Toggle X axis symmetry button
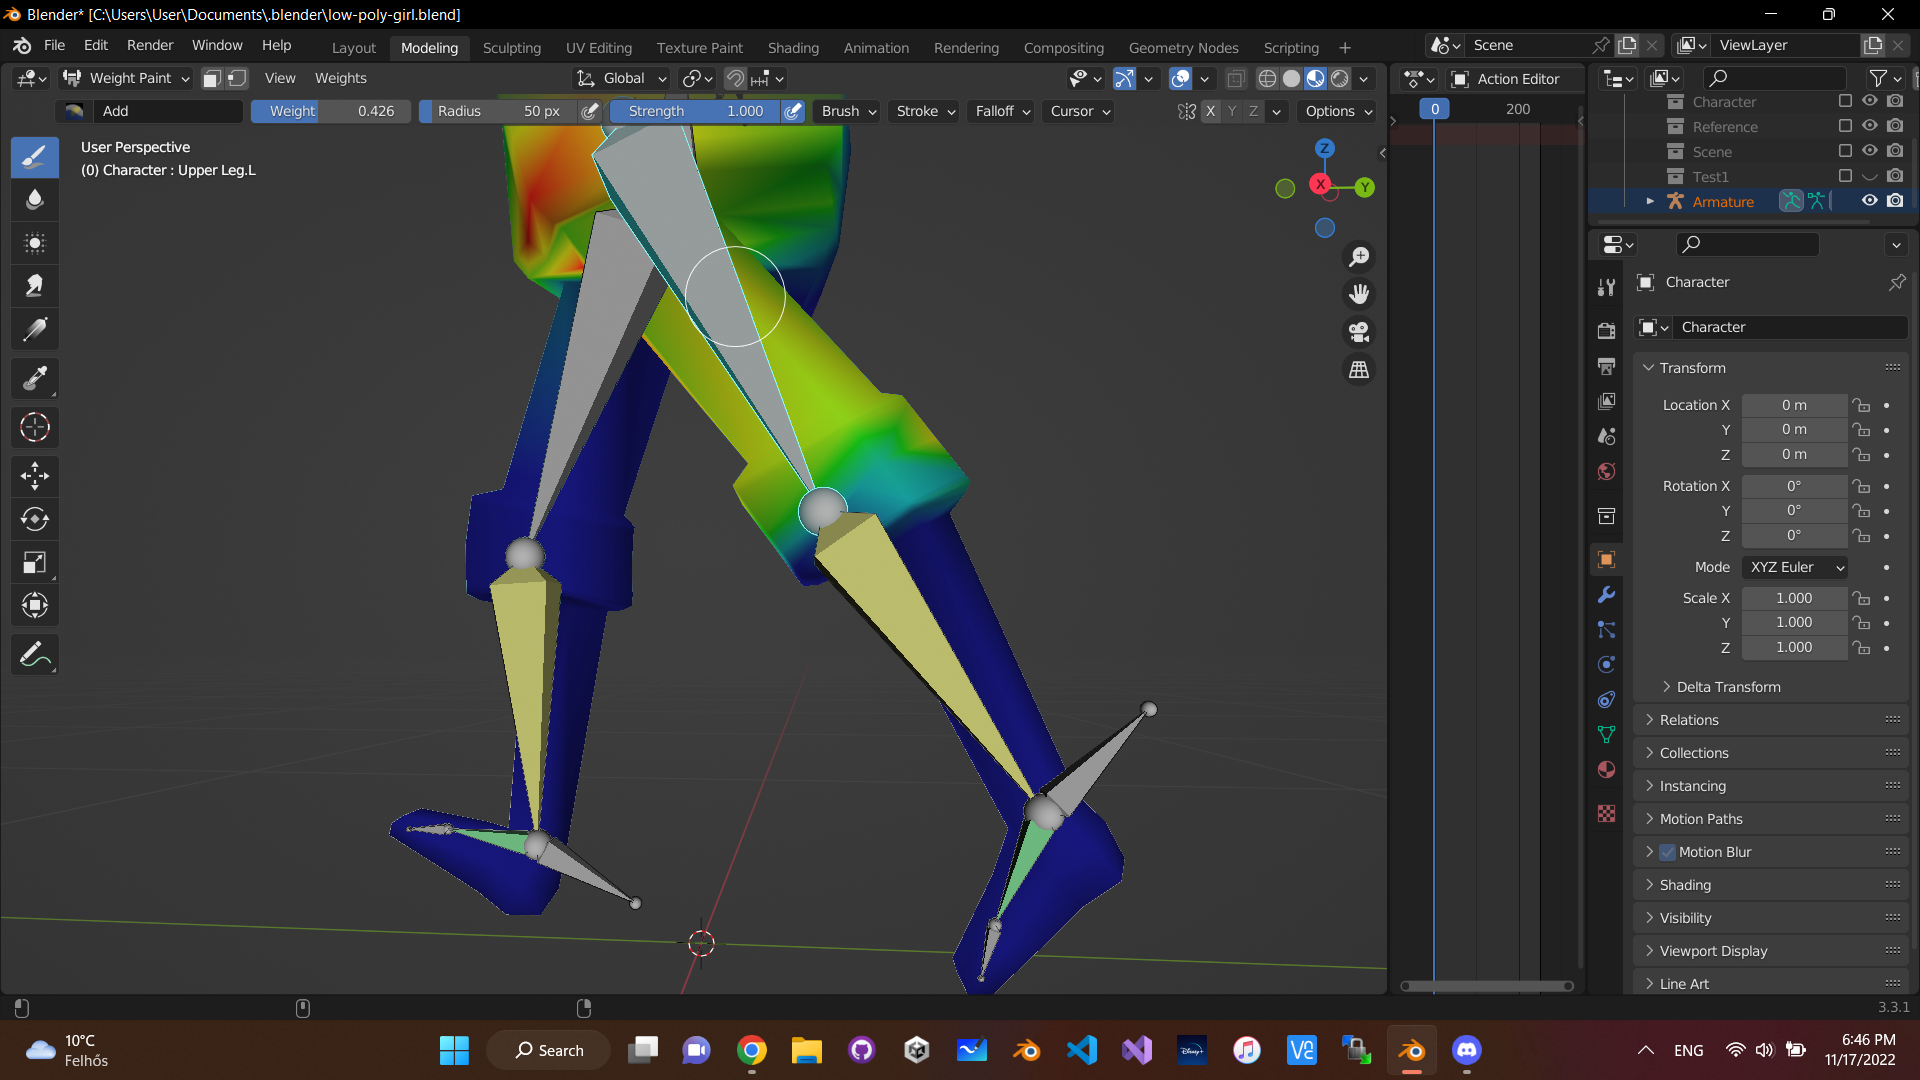The image size is (1920, 1080). [x=1210, y=111]
